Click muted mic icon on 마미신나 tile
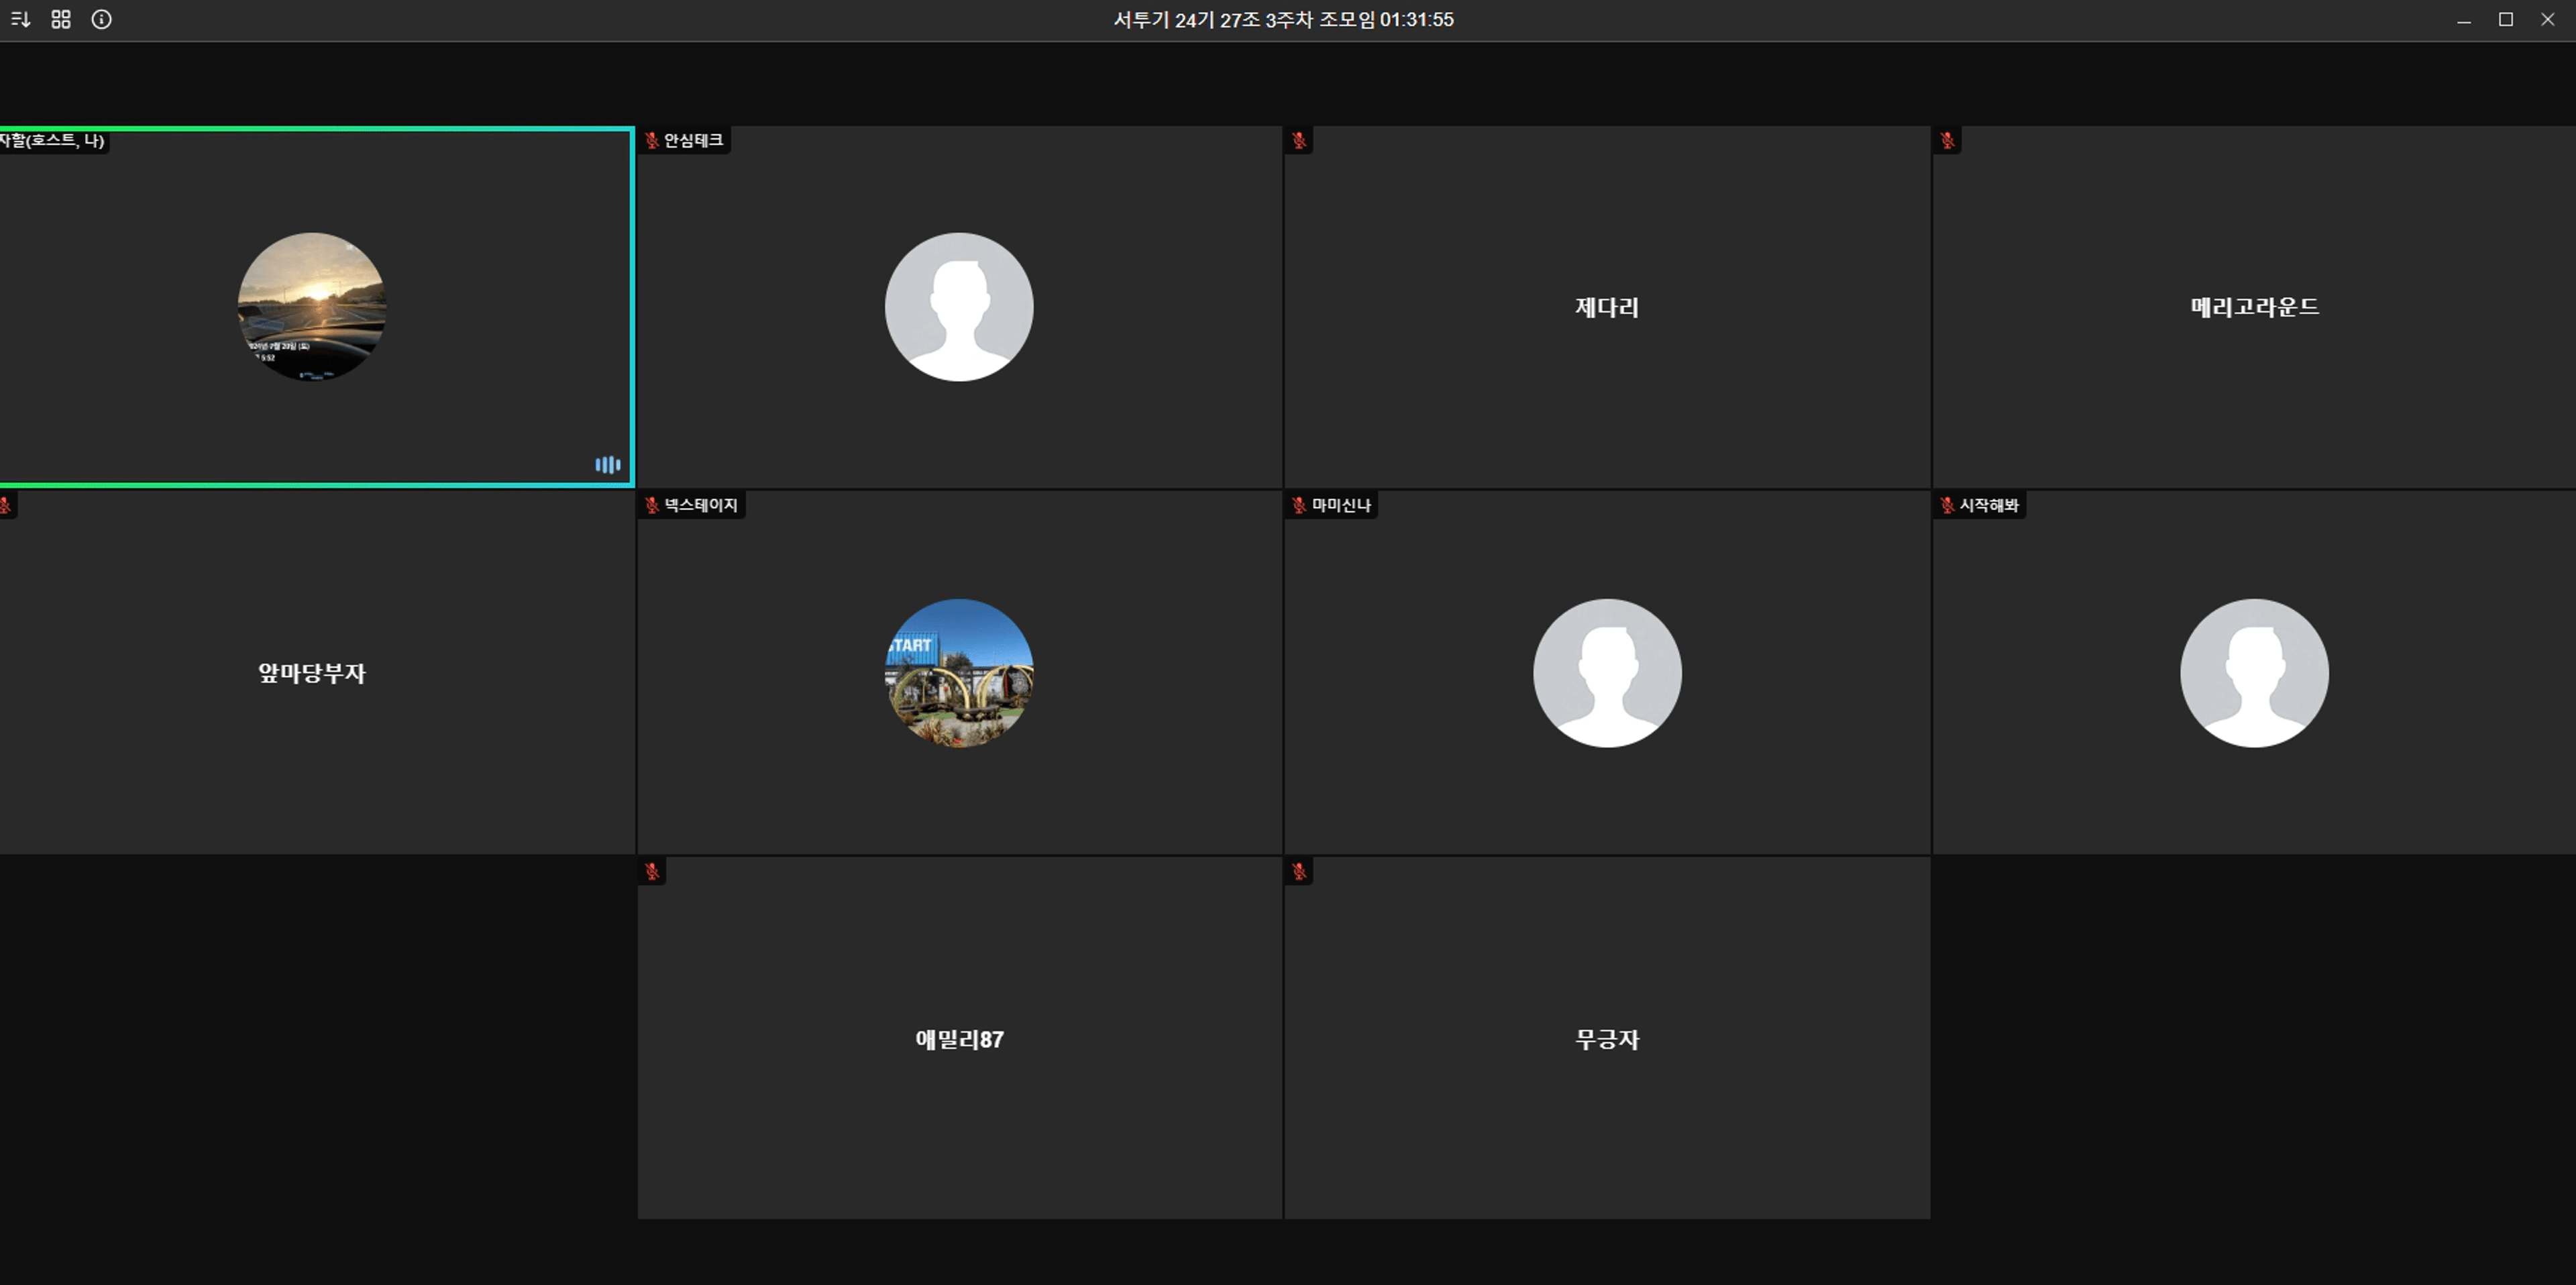 tap(1299, 506)
